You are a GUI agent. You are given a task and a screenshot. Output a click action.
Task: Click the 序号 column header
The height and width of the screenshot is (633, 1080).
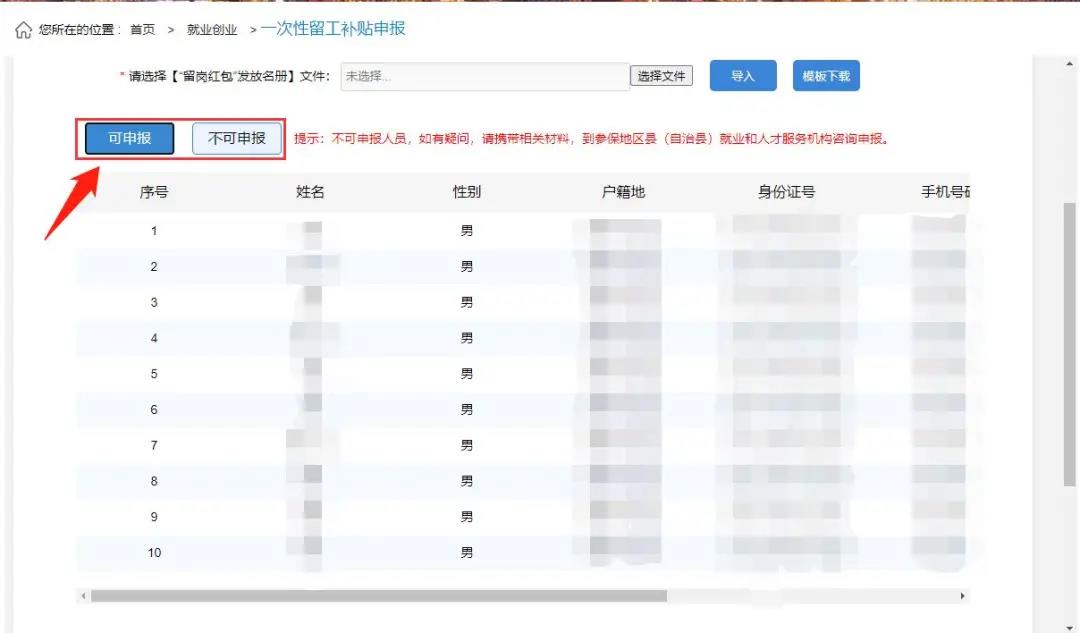(x=154, y=191)
